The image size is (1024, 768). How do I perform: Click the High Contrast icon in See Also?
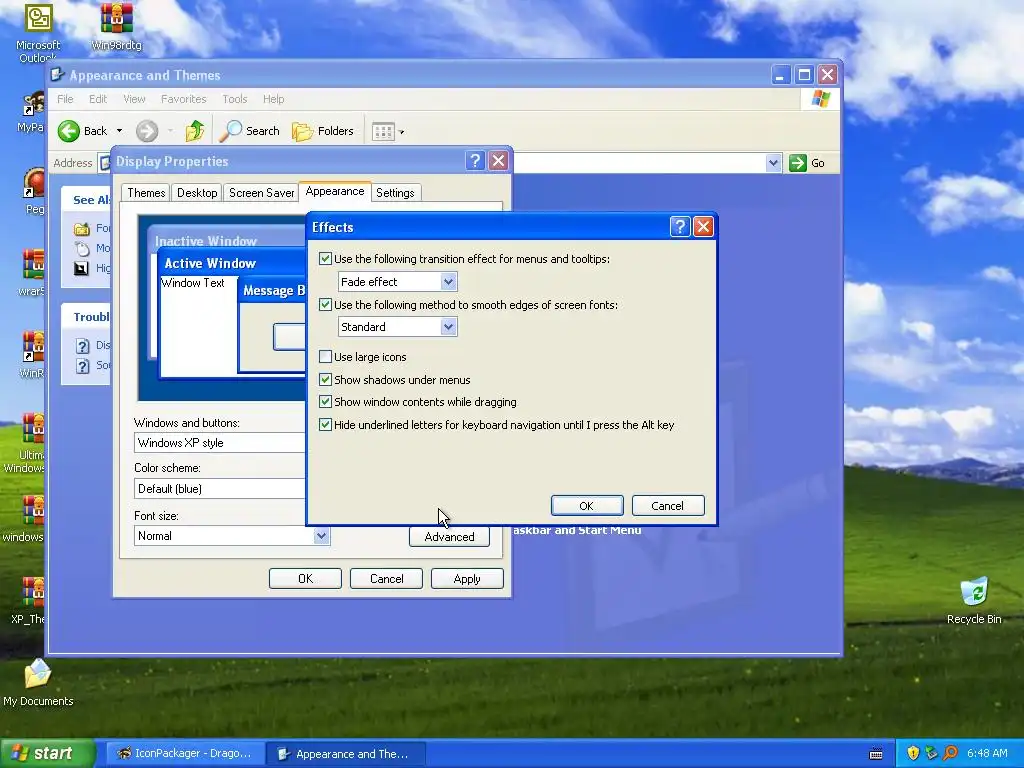pos(82,268)
